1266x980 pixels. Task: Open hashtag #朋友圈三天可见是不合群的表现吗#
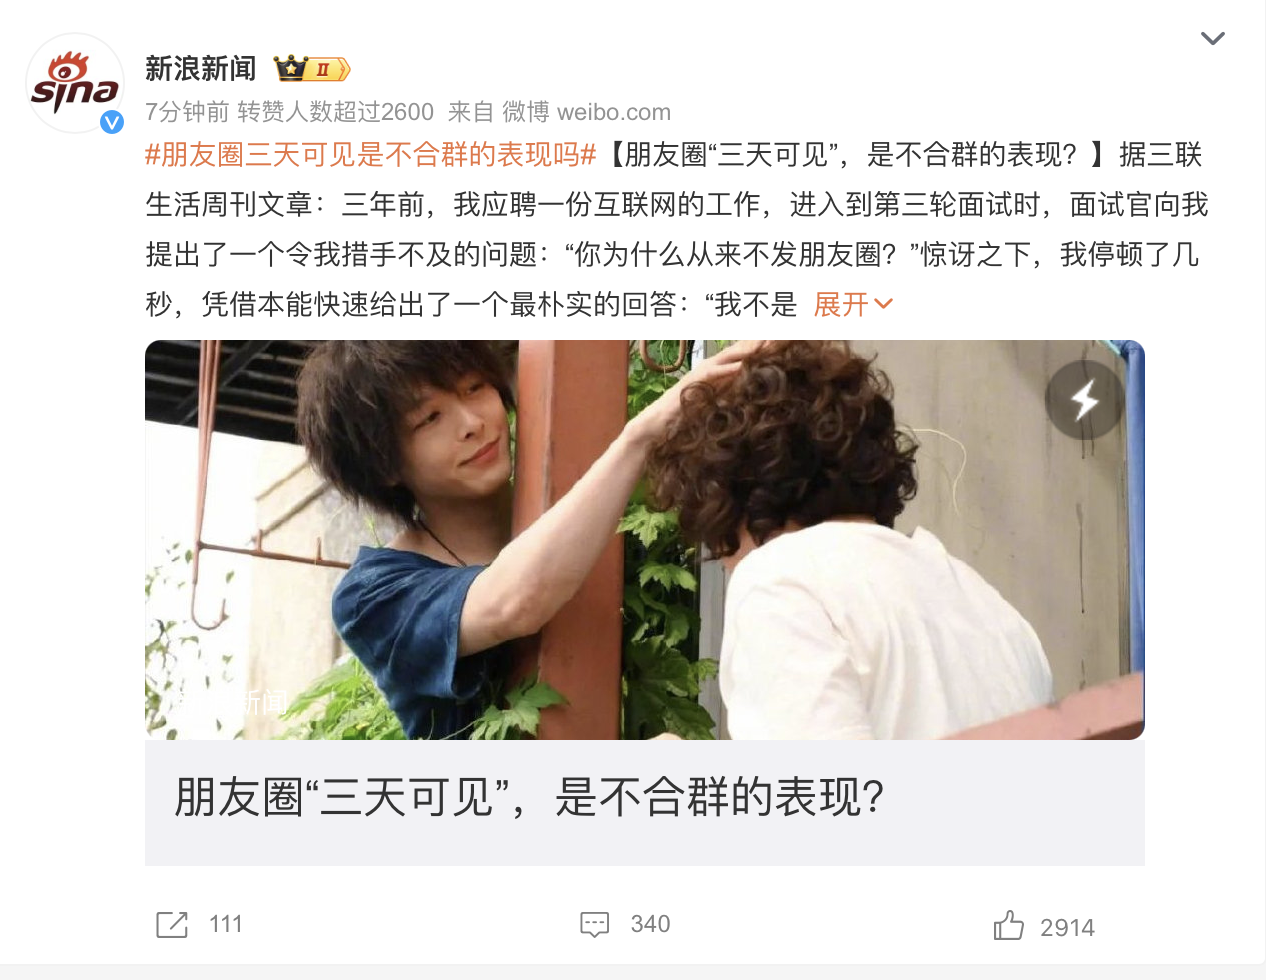[371, 154]
